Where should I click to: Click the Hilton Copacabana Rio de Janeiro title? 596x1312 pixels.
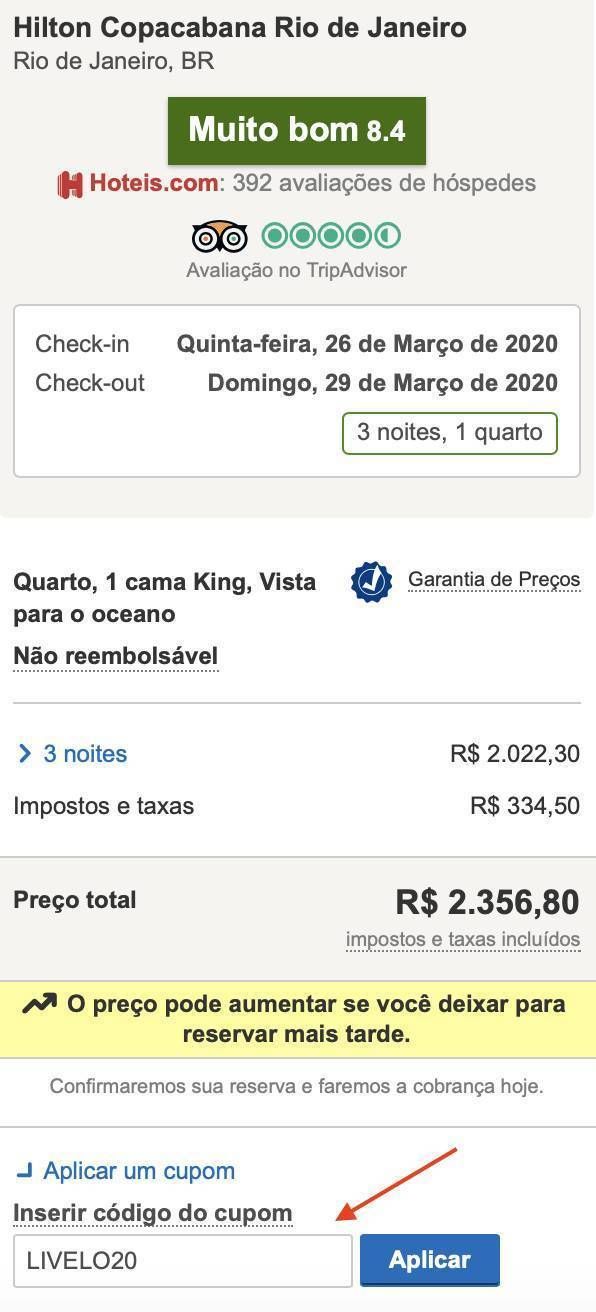(240, 28)
